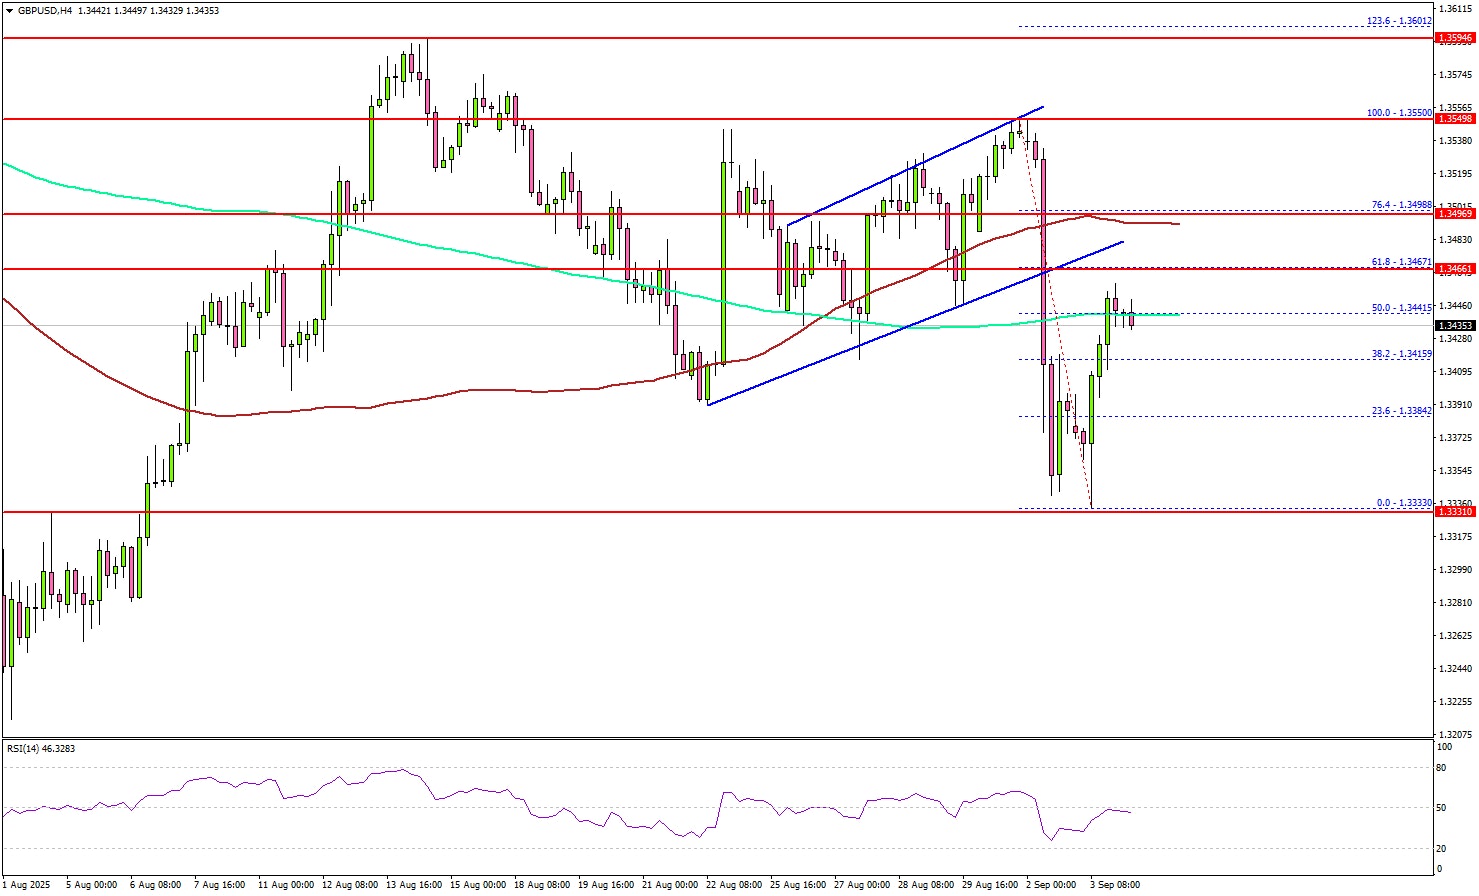The image size is (1479, 896).
Task: Click the 1 Aug 2025 axis label
Action: click(x=26, y=885)
